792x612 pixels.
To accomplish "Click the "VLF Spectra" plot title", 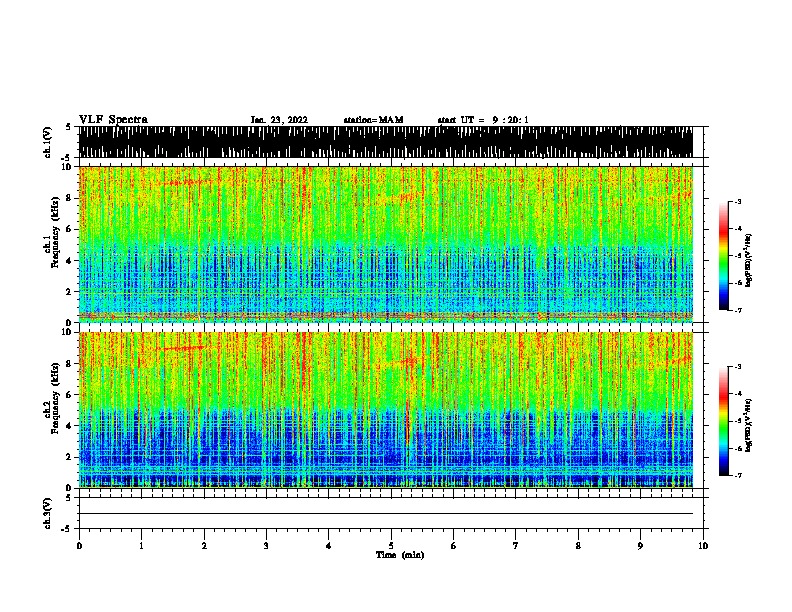I will coord(113,120).
